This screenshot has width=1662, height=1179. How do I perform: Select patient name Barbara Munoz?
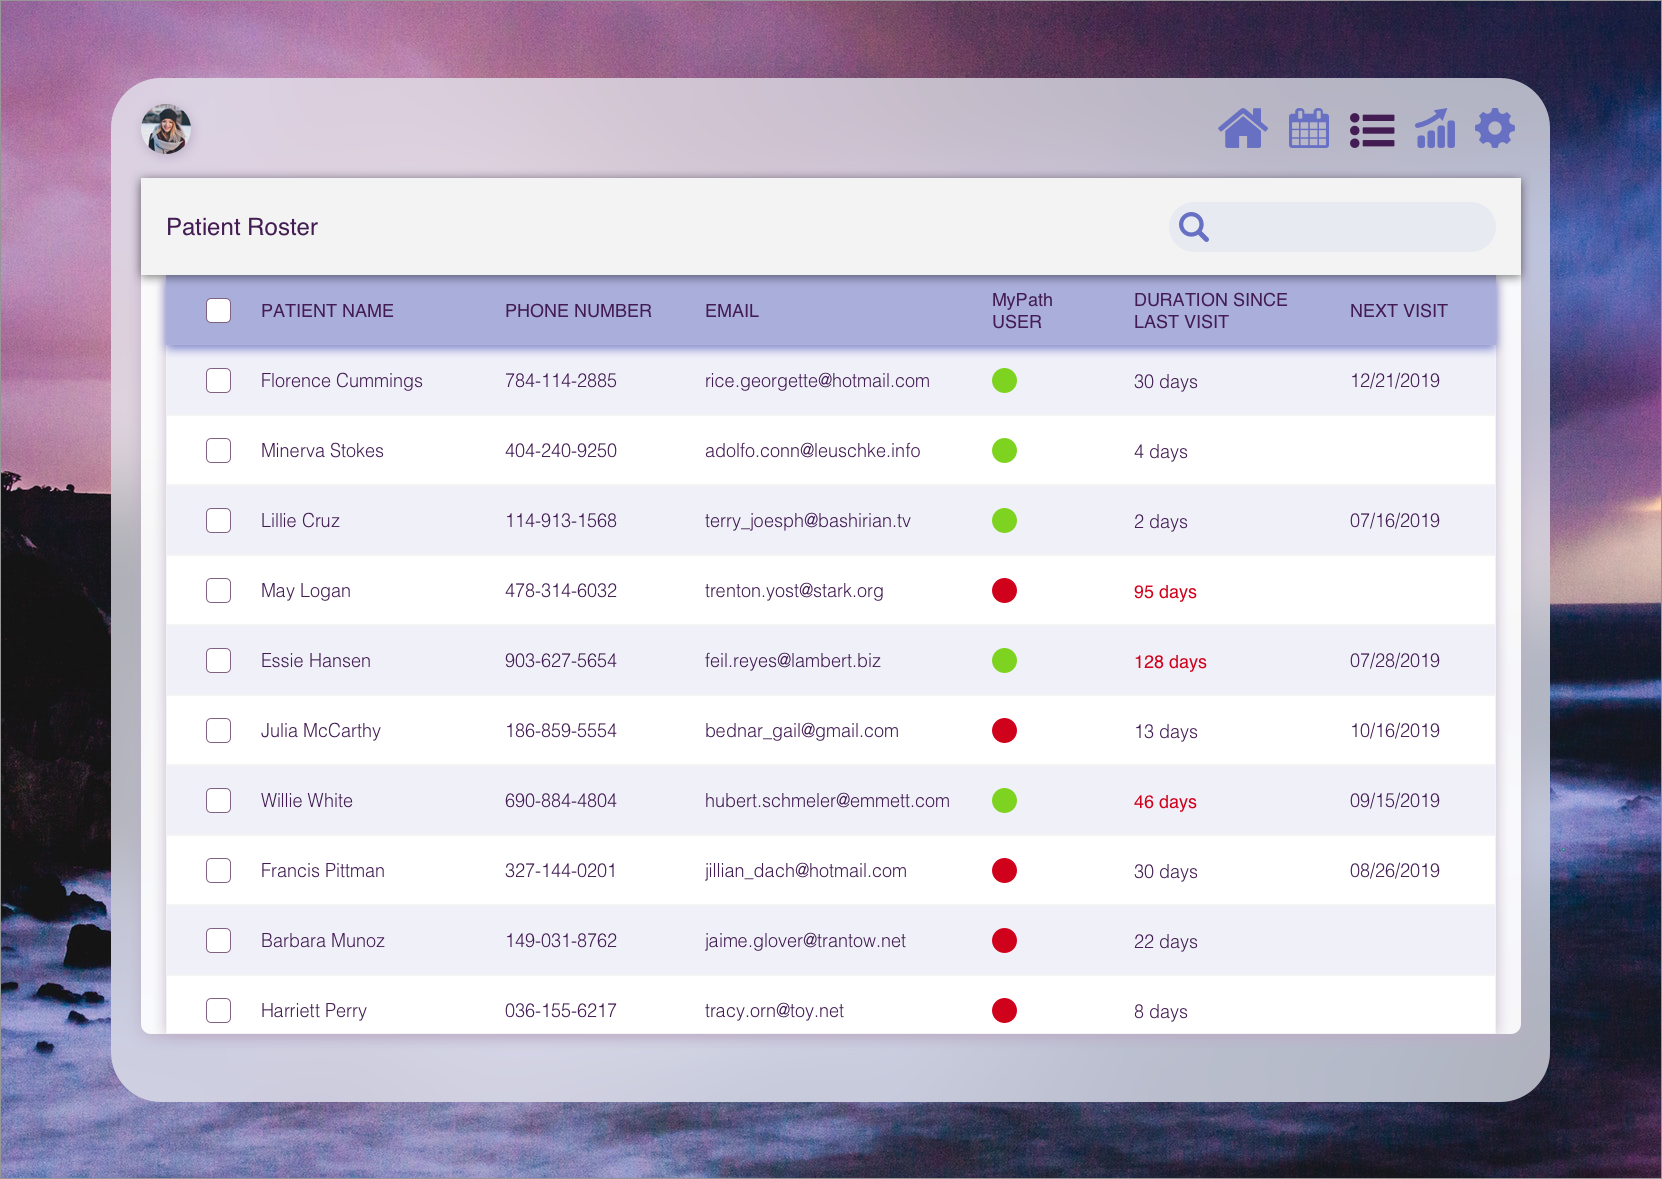click(x=323, y=941)
